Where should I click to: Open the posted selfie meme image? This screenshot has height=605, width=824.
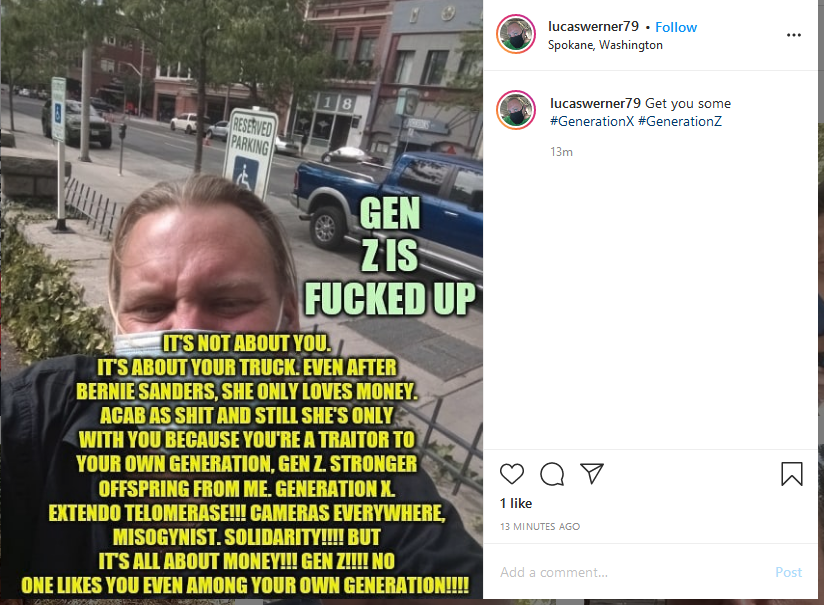(242, 300)
